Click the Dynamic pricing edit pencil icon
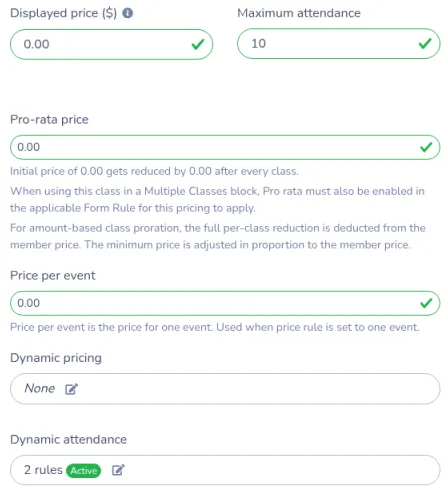 click(71, 389)
